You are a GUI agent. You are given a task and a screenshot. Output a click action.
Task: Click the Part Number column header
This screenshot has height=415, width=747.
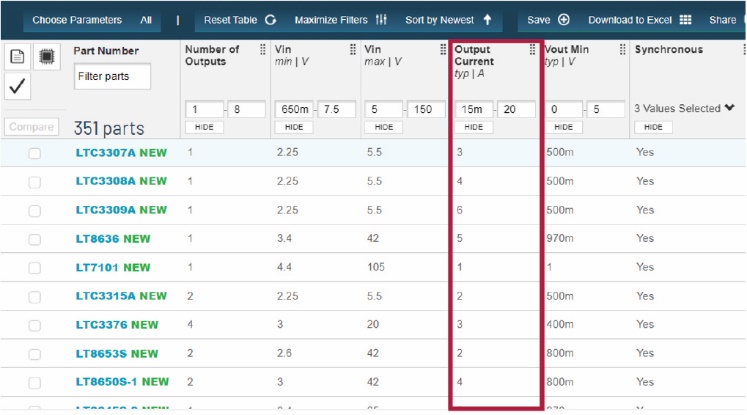pyautogui.click(x=106, y=51)
